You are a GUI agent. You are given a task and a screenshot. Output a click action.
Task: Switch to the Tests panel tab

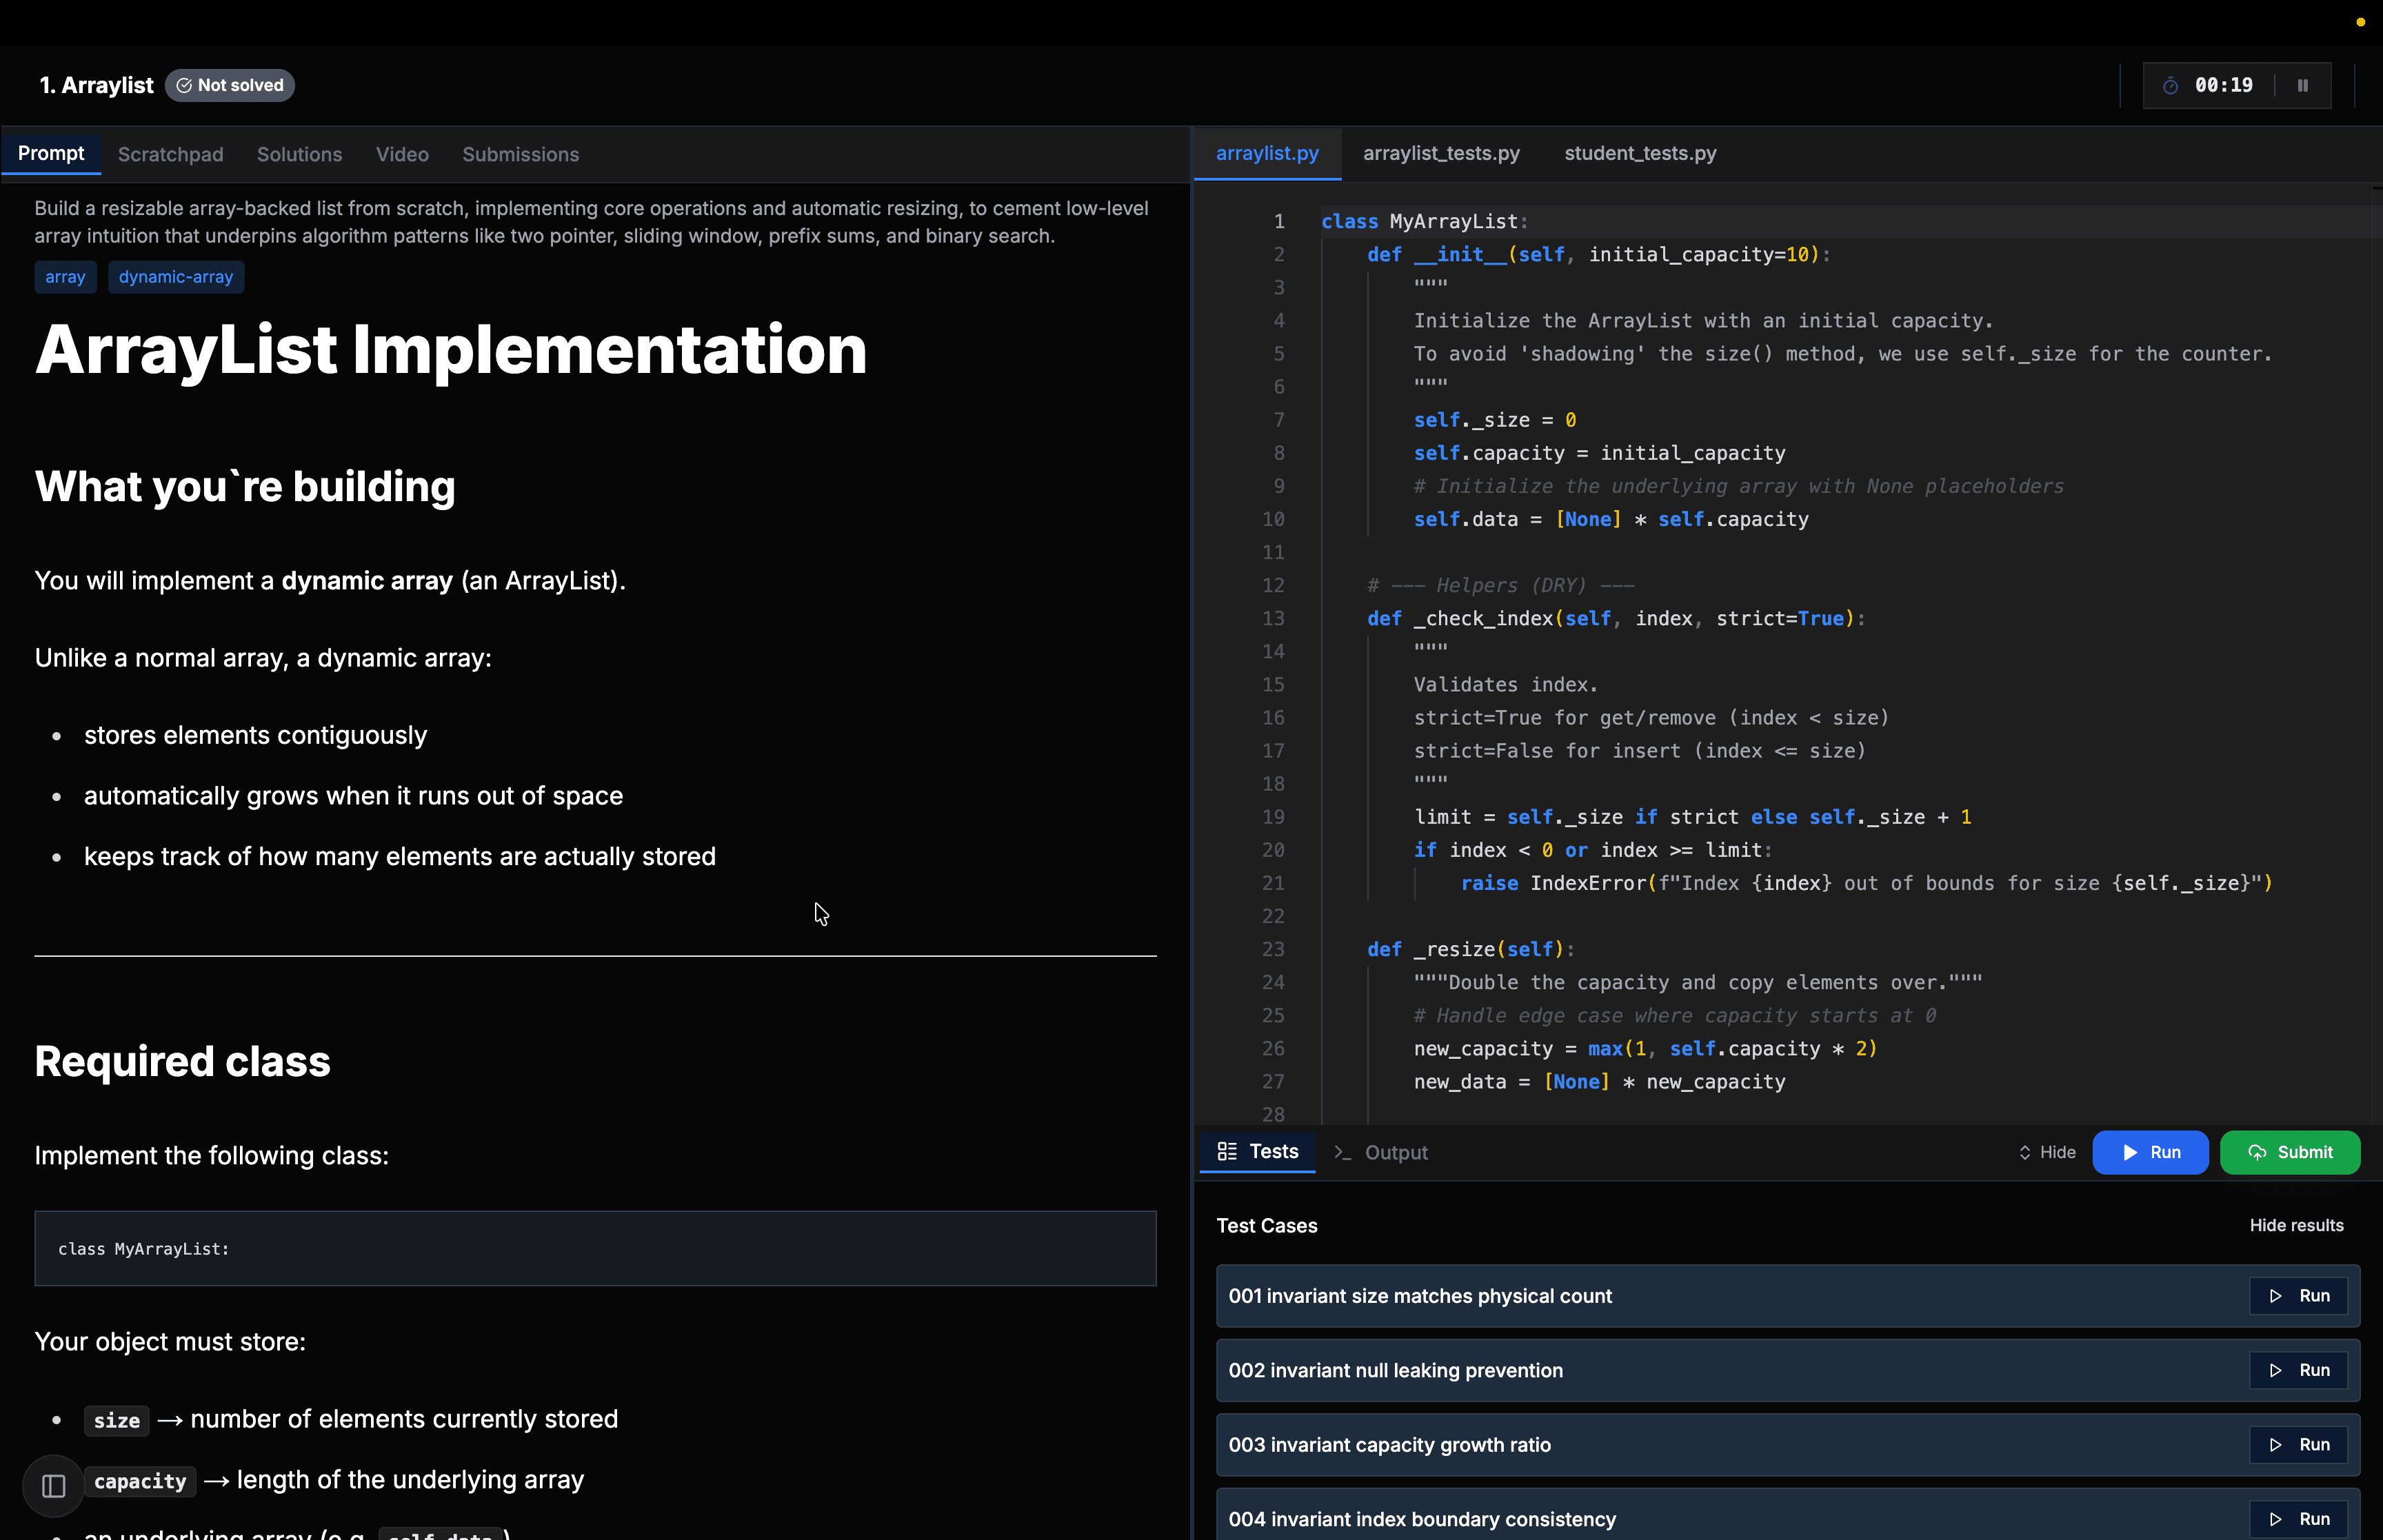click(1258, 1152)
